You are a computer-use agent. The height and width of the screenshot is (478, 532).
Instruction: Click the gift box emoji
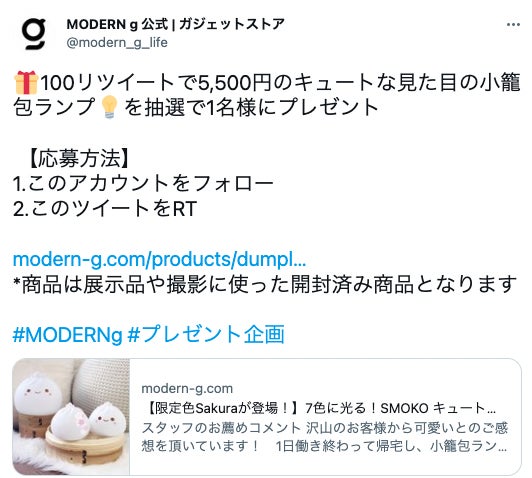tap(26, 82)
